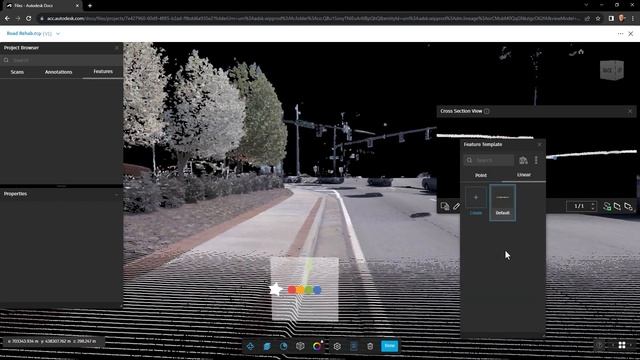Select the blue color swatch
Viewport: 640px width, 360px height.
(x=317, y=290)
